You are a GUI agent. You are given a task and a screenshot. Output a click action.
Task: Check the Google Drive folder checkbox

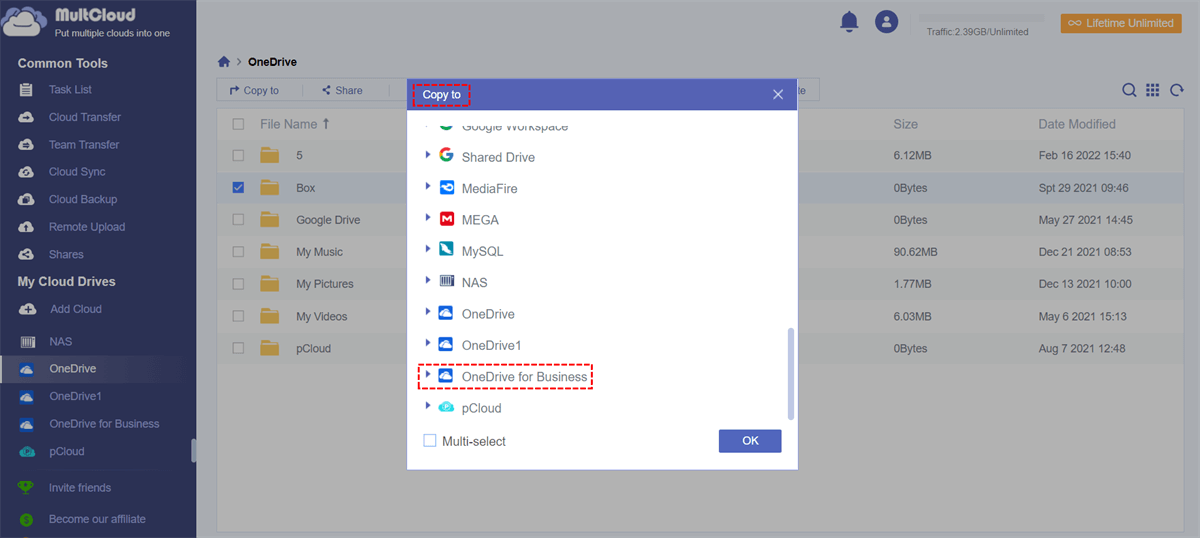click(x=238, y=220)
